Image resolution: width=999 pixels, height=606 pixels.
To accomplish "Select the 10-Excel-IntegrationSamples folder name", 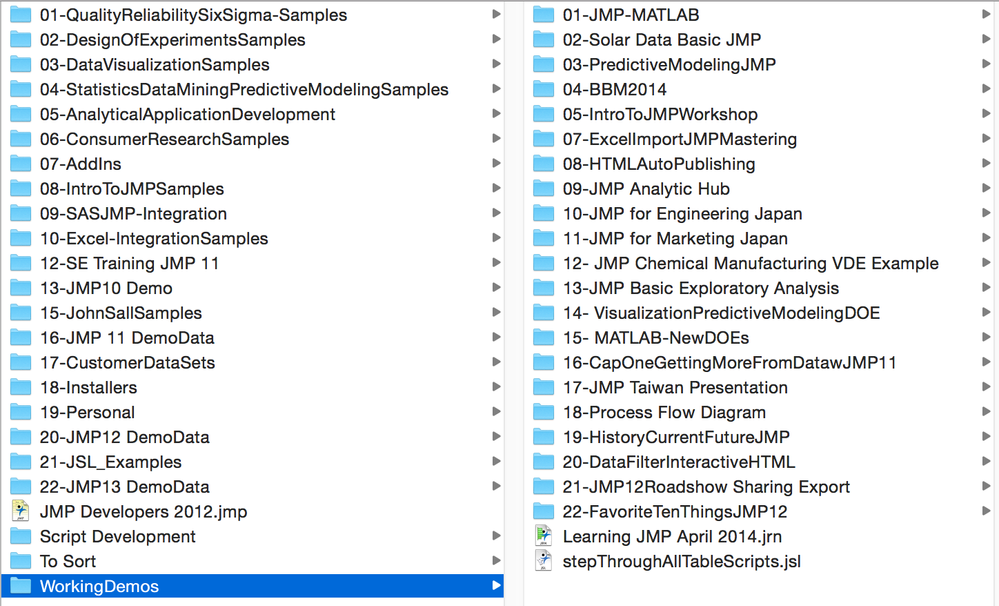I will tap(154, 238).
